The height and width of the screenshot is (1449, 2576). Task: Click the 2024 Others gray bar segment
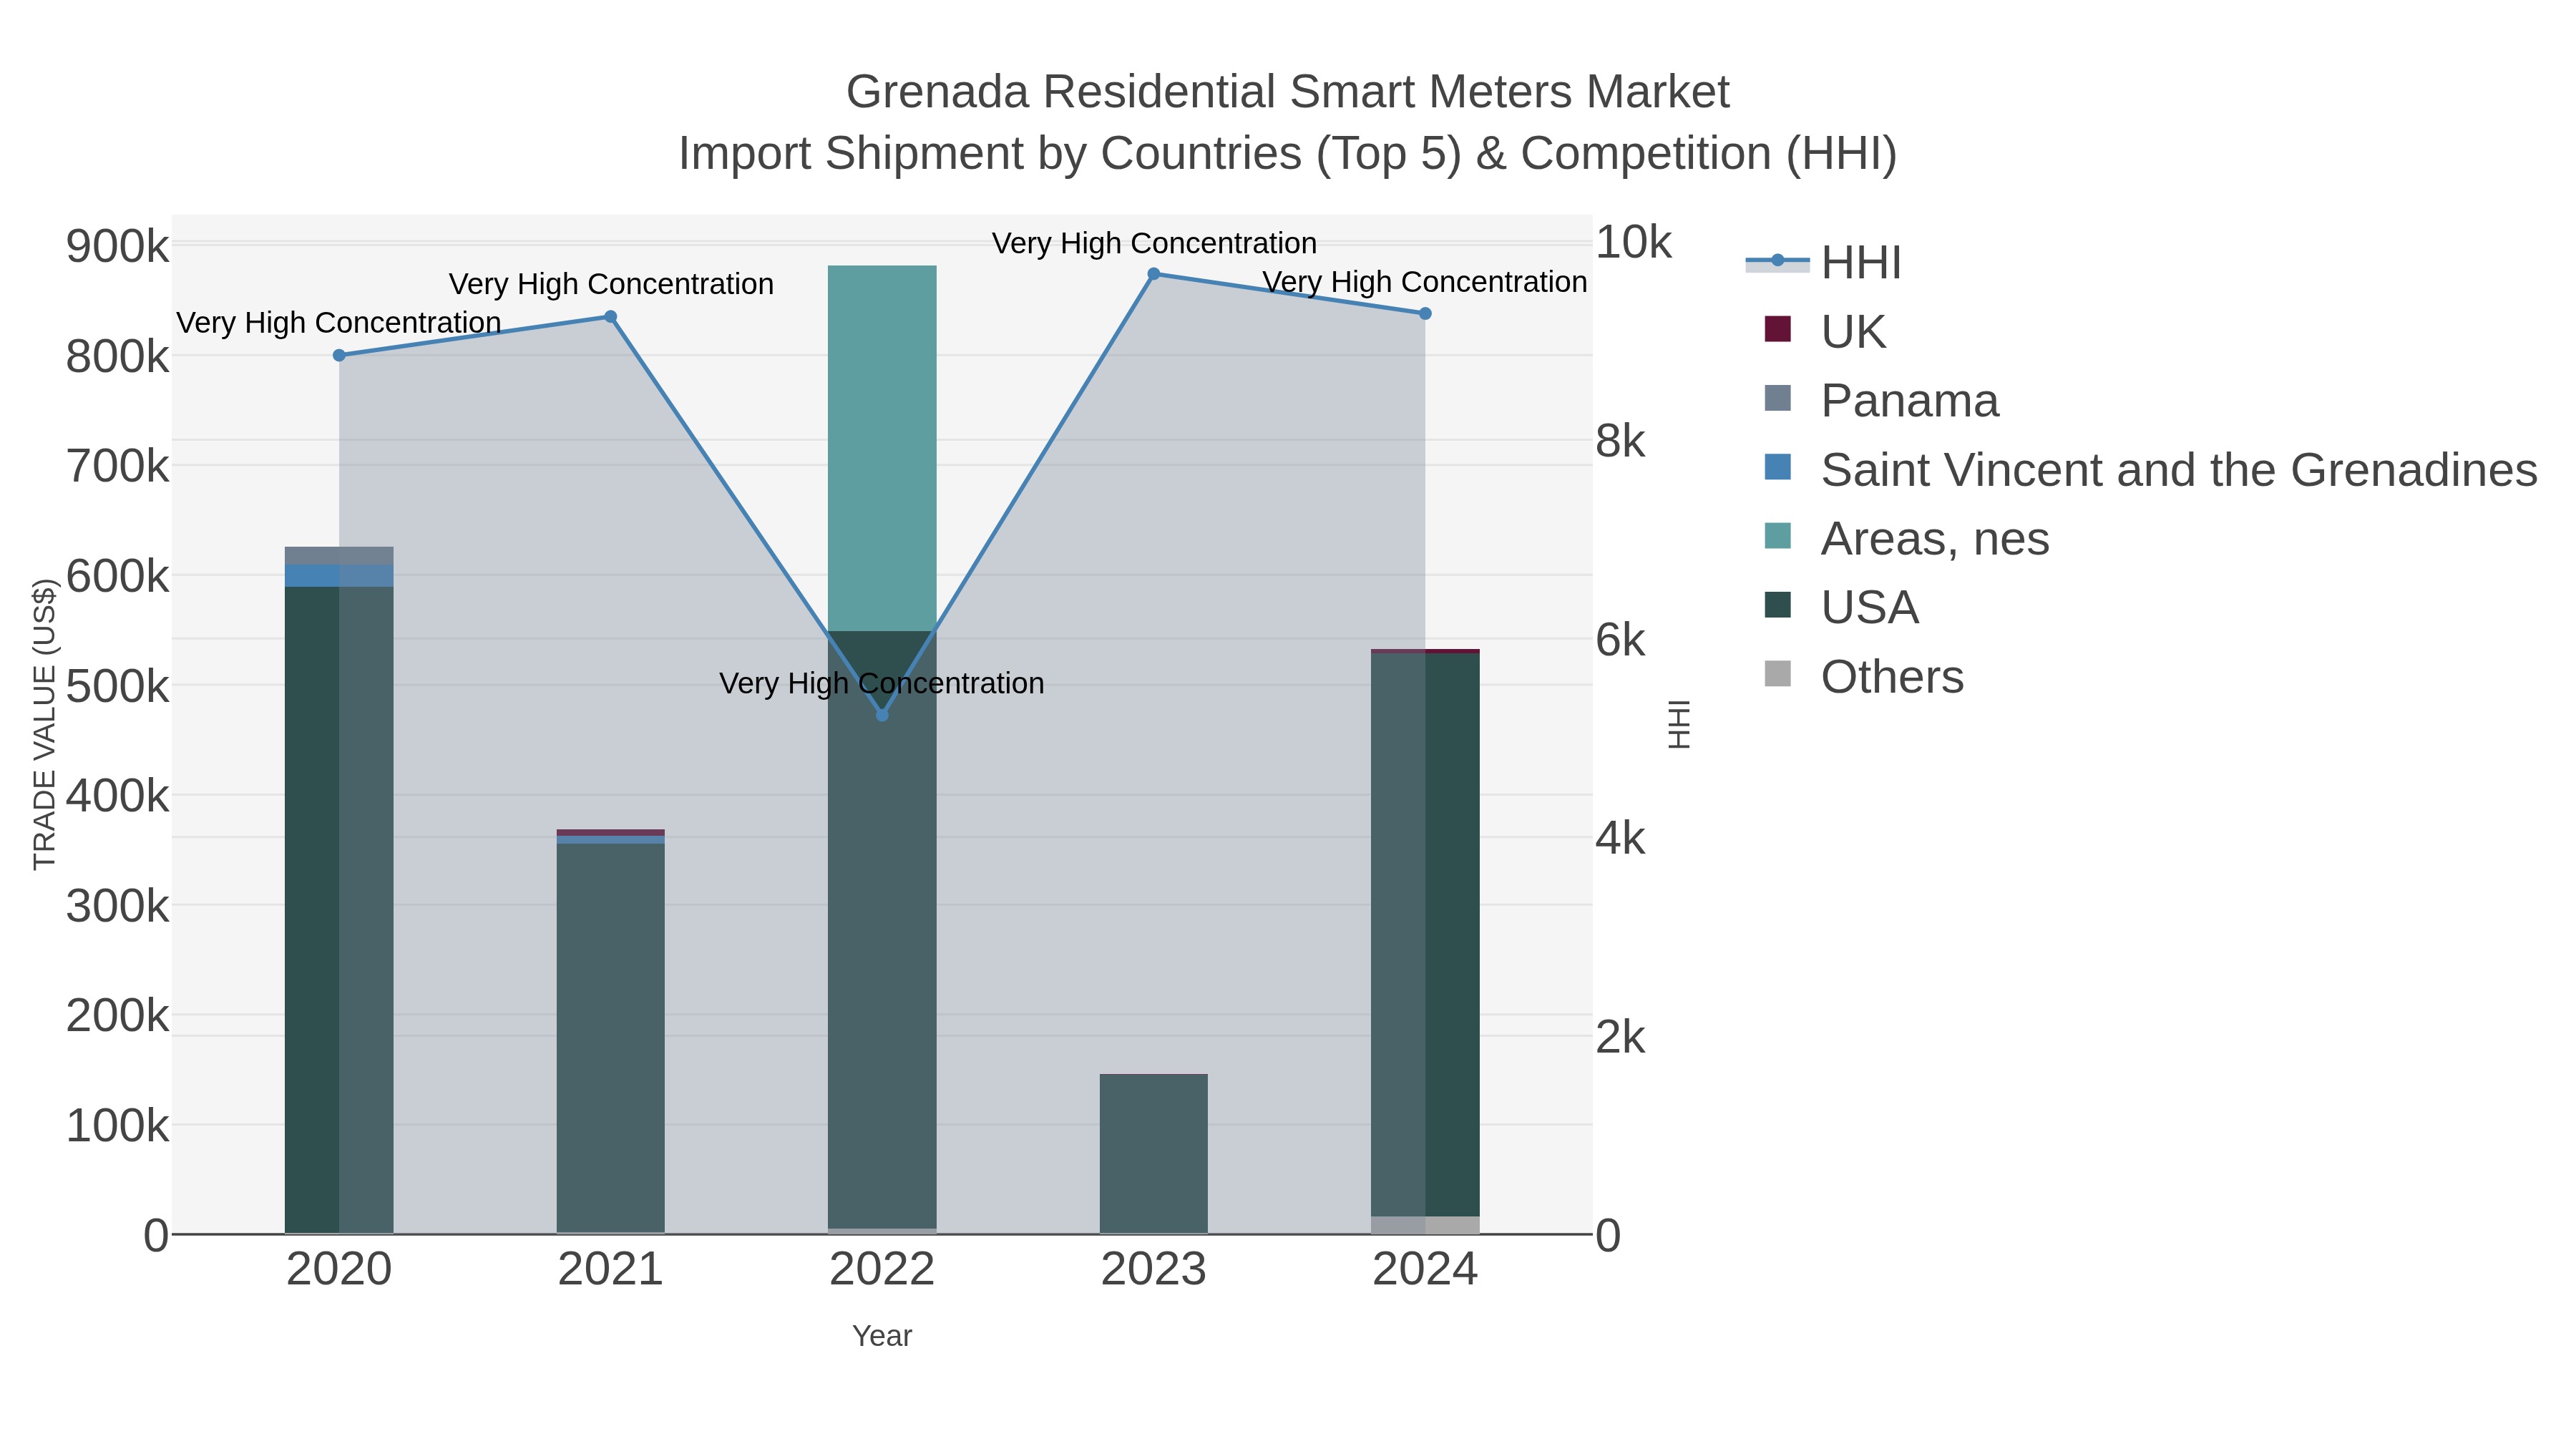coord(1426,1225)
